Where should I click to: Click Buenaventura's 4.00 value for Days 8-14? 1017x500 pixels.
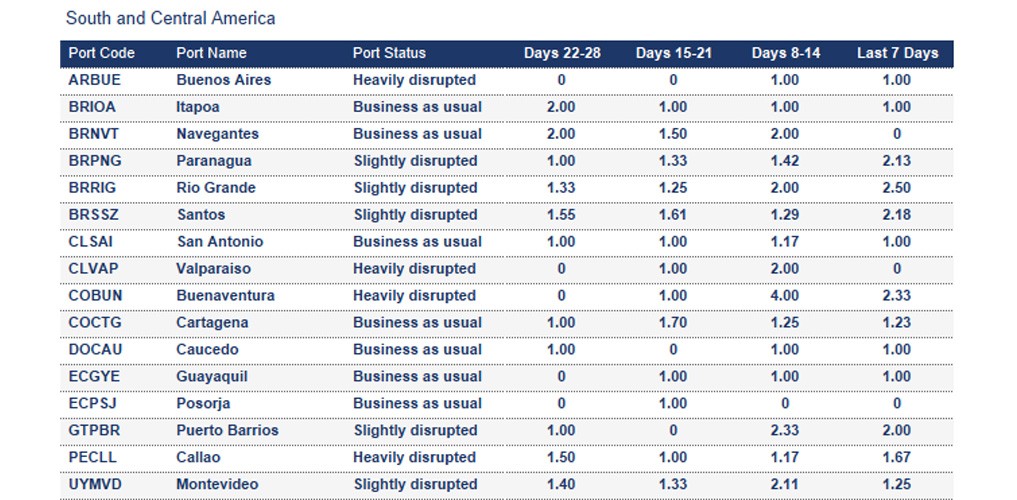point(785,296)
